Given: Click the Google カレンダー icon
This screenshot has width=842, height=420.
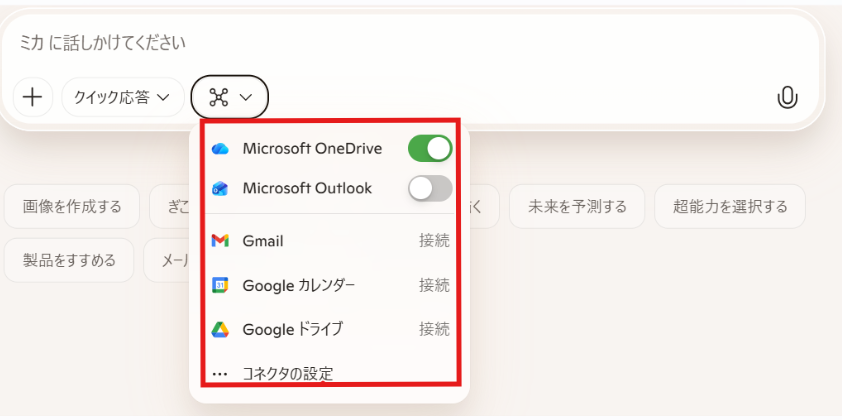Looking at the screenshot, I should click(x=221, y=285).
